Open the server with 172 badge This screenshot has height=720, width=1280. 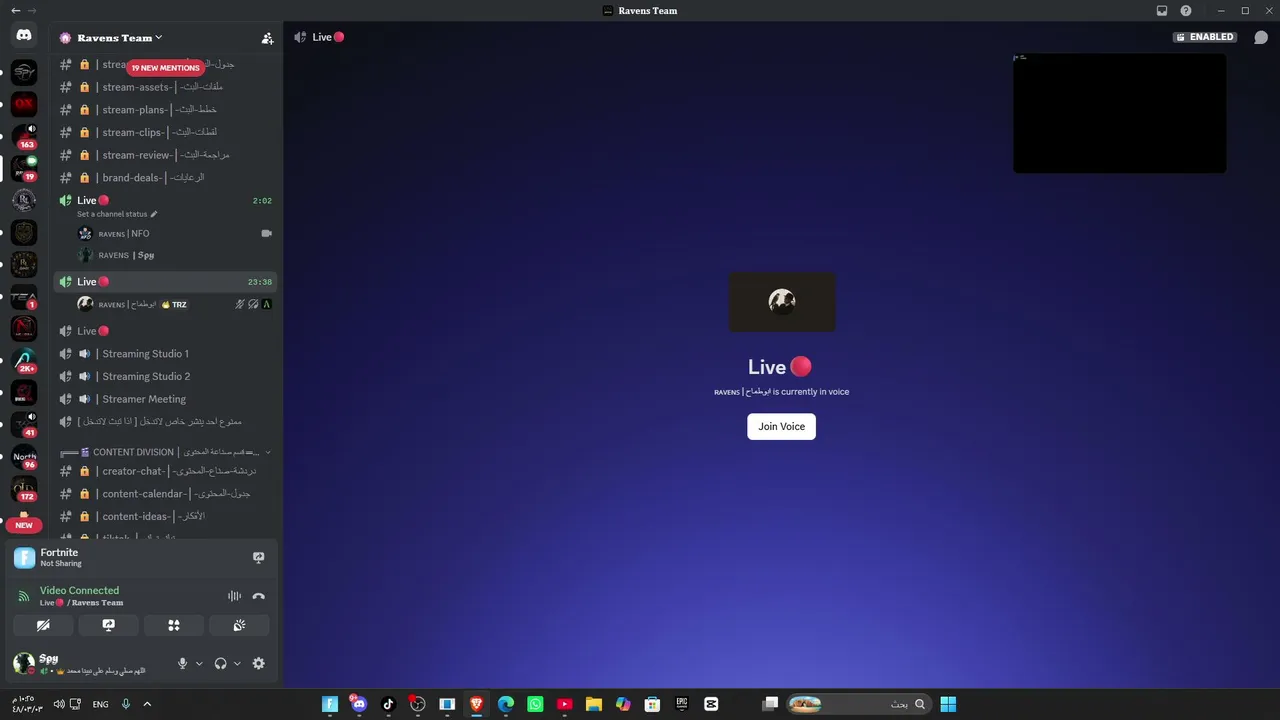(24, 490)
